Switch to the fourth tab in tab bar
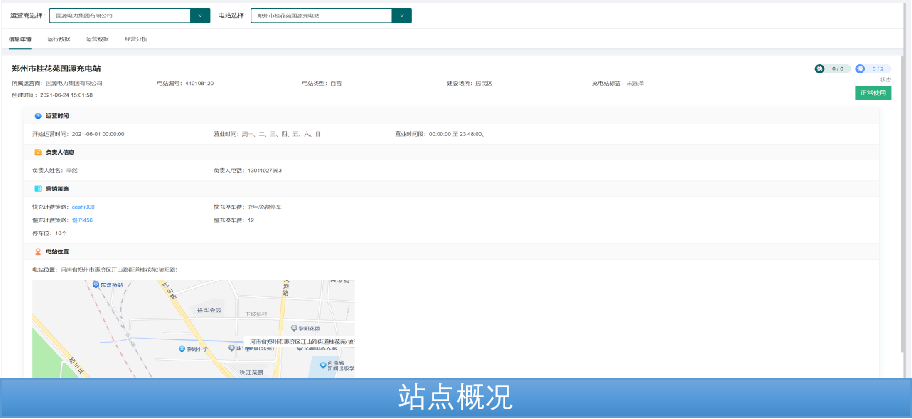 [x=135, y=39]
